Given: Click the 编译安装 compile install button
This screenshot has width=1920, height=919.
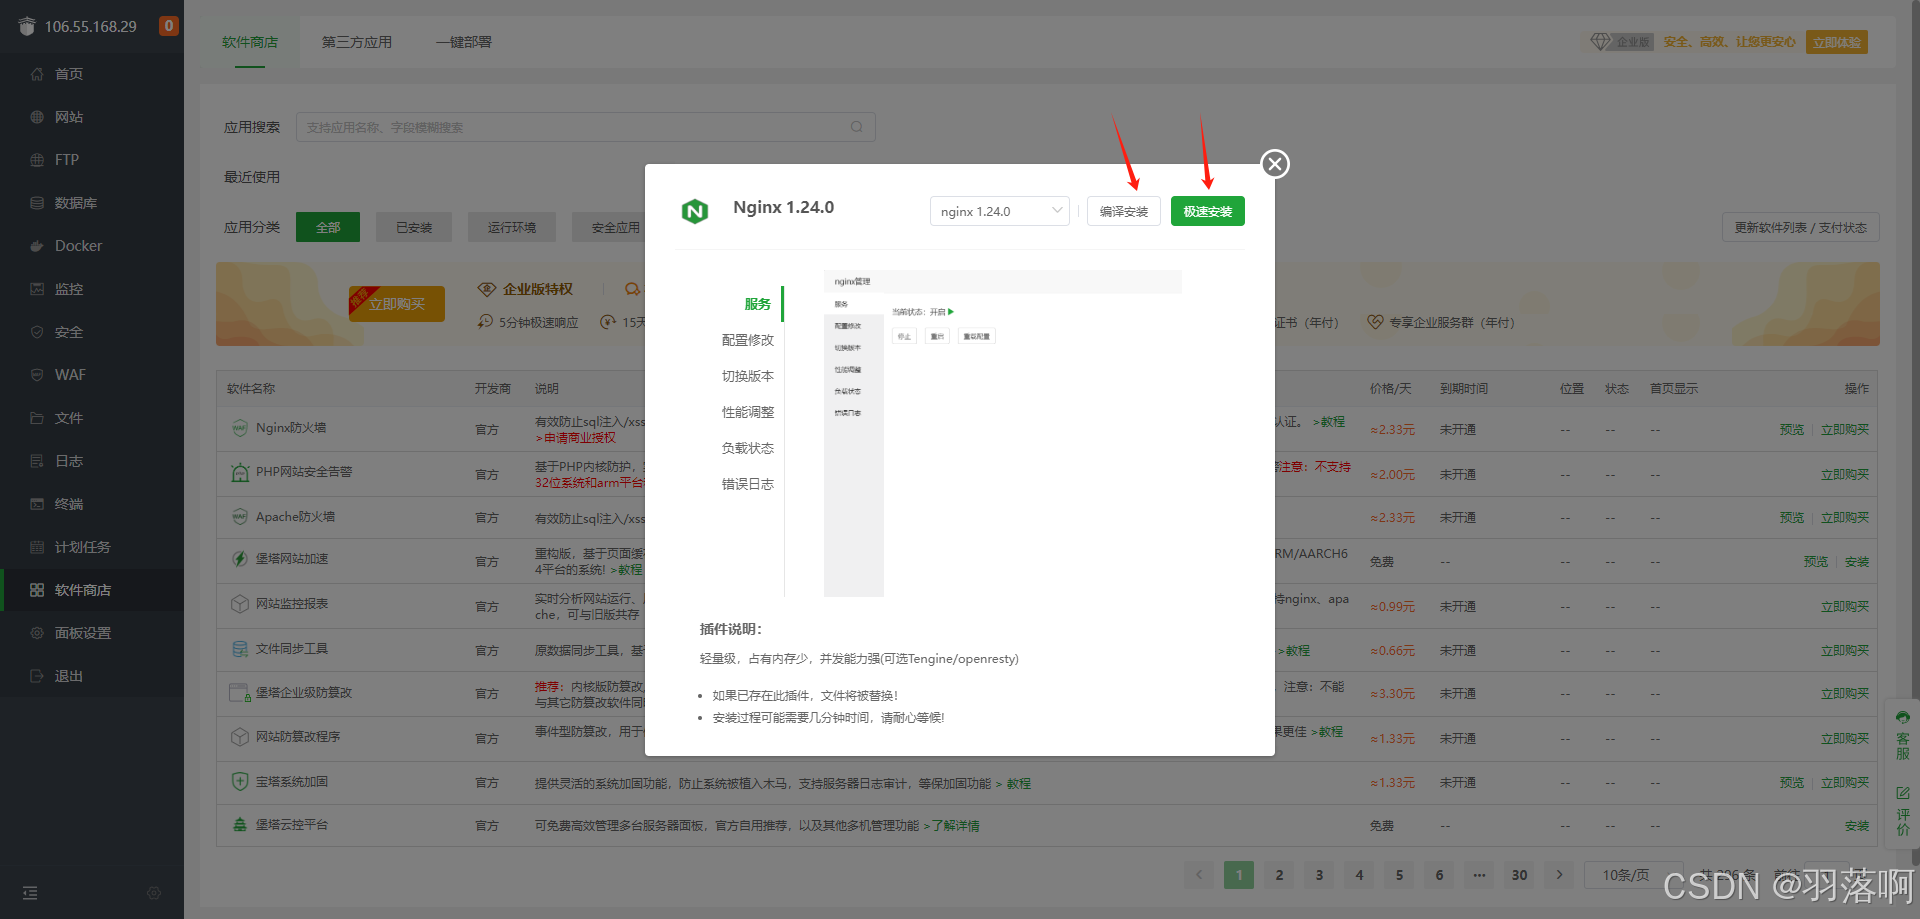Looking at the screenshot, I should pyautogui.click(x=1124, y=211).
